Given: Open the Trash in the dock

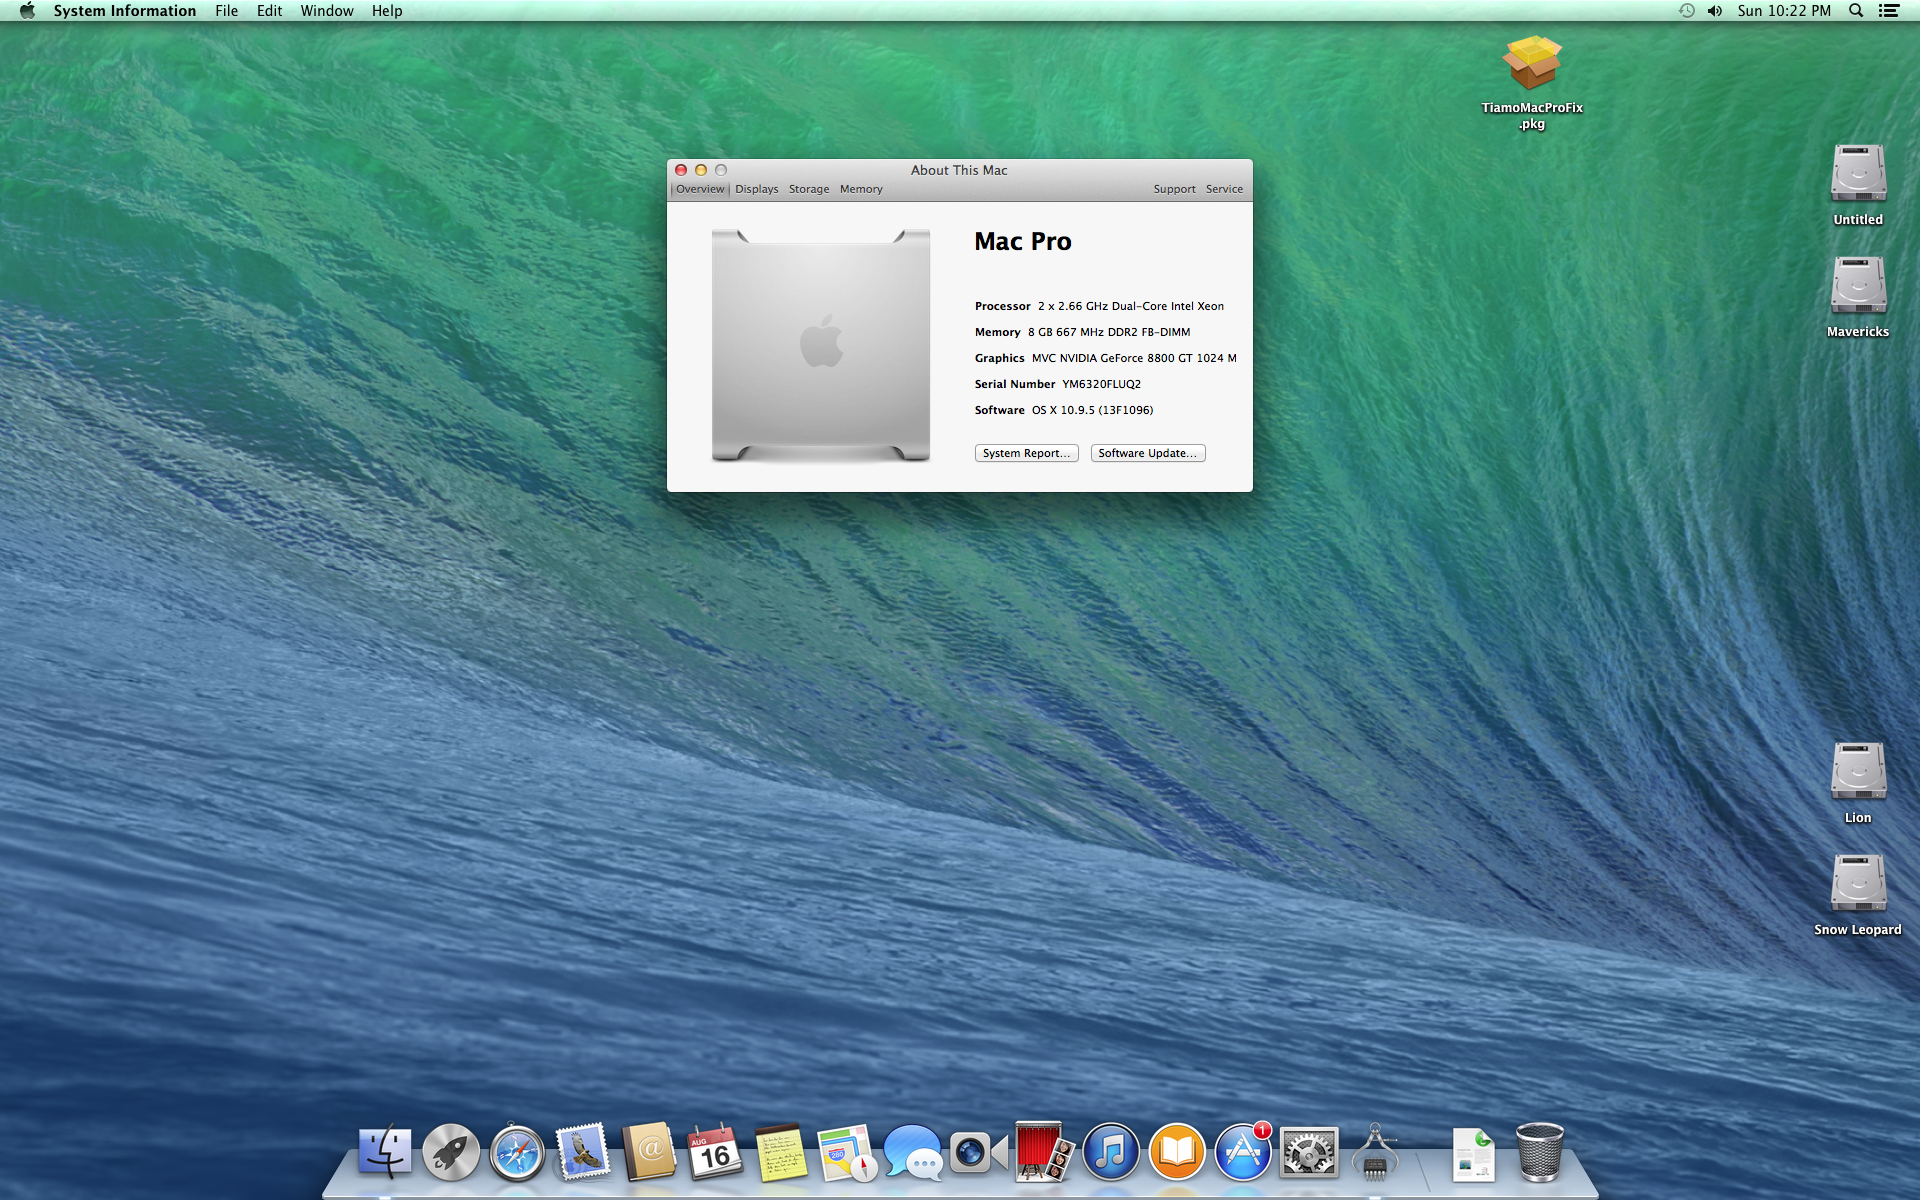Looking at the screenshot, I should [x=1539, y=1153].
